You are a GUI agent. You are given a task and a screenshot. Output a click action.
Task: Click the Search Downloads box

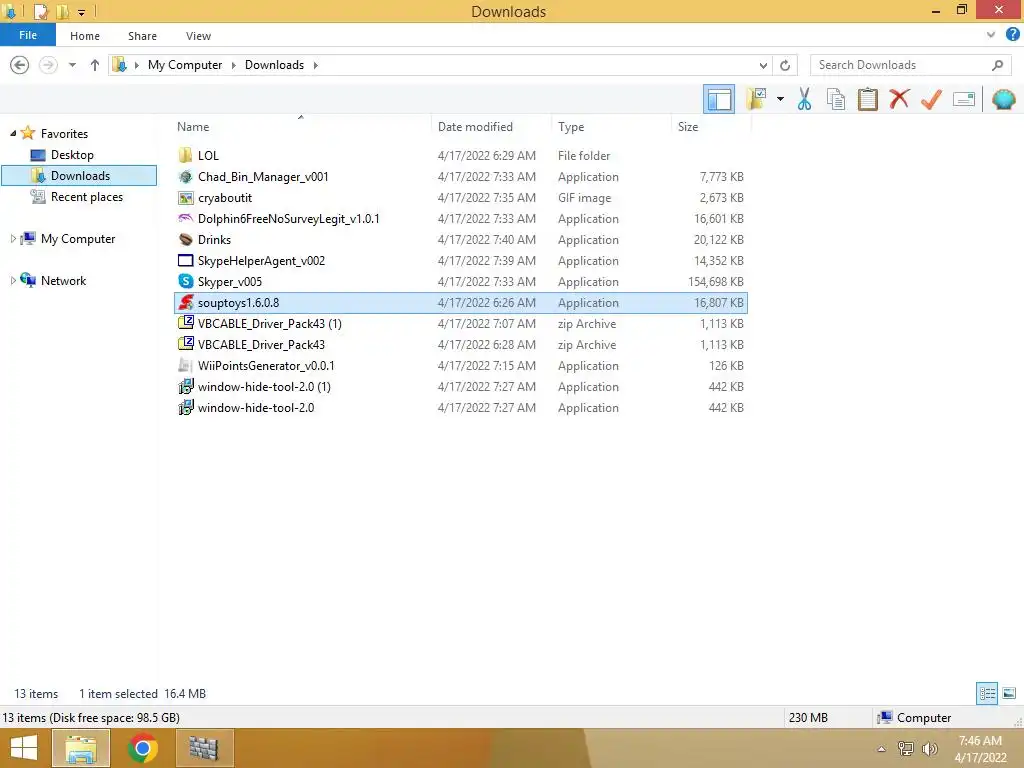pos(910,65)
